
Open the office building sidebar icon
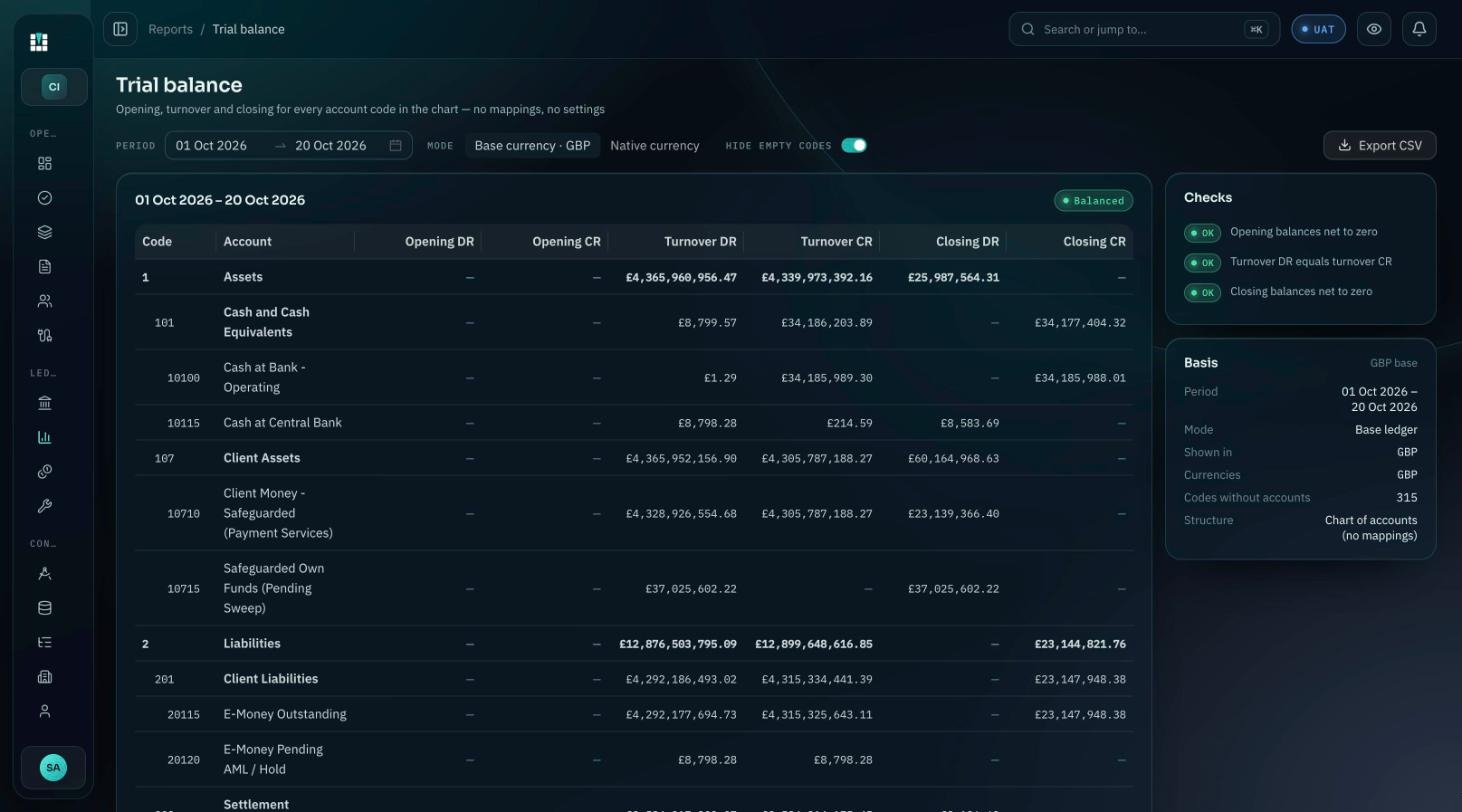coord(44,677)
